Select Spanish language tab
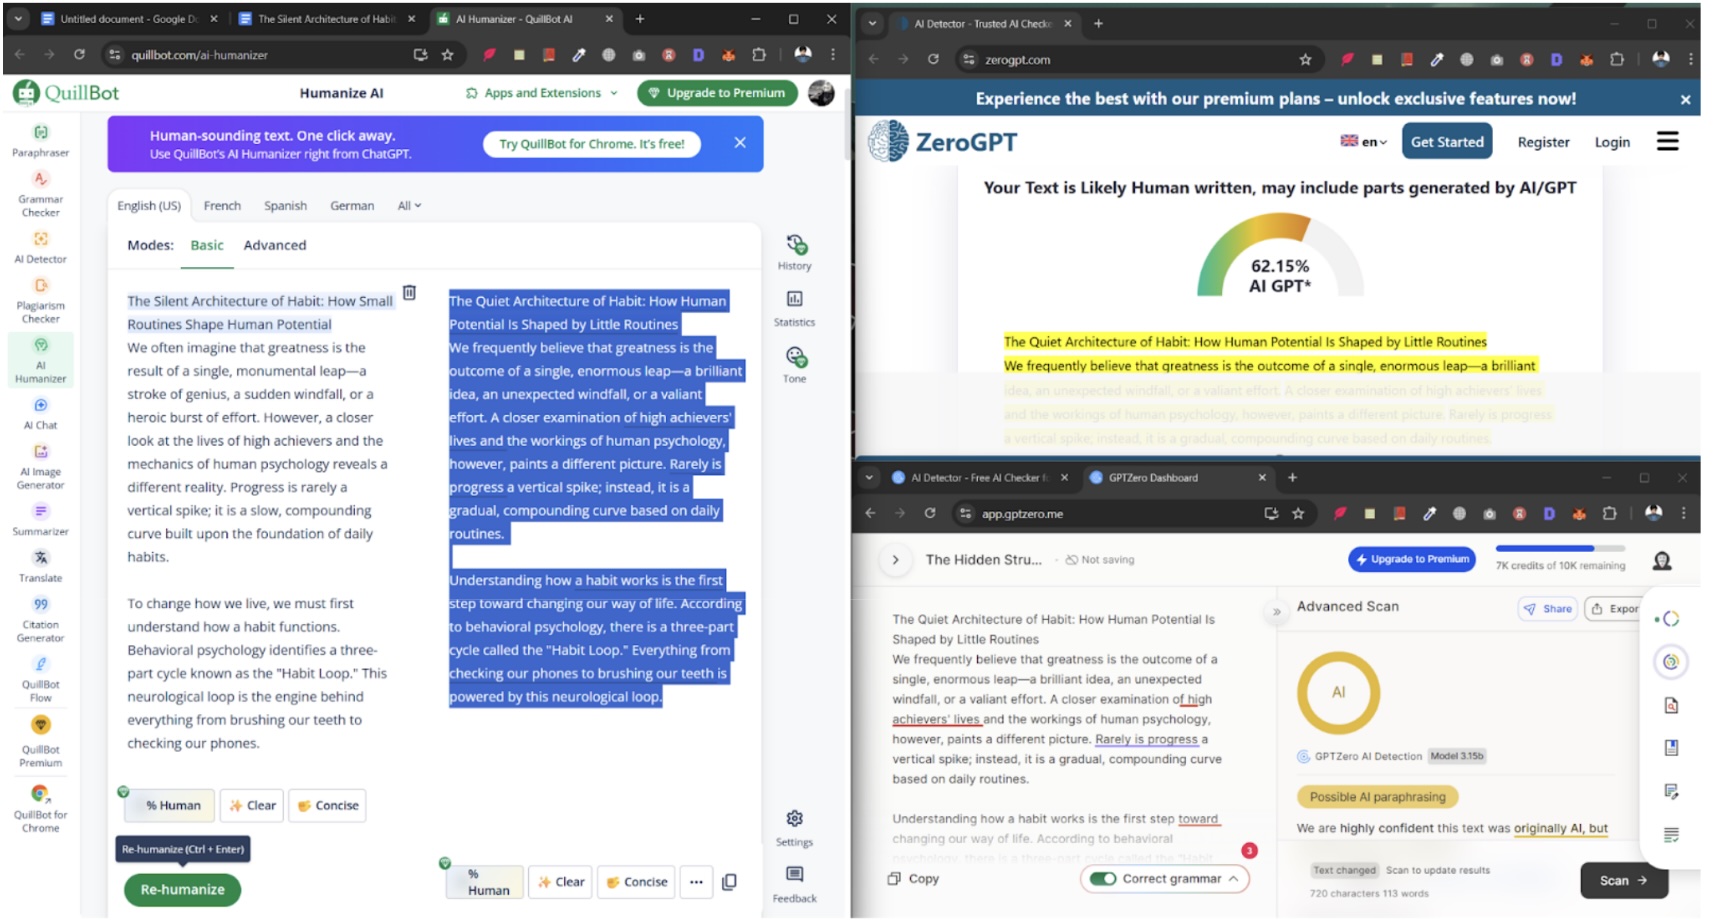Image resolution: width=1716 pixels, height=920 pixels. [285, 205]
